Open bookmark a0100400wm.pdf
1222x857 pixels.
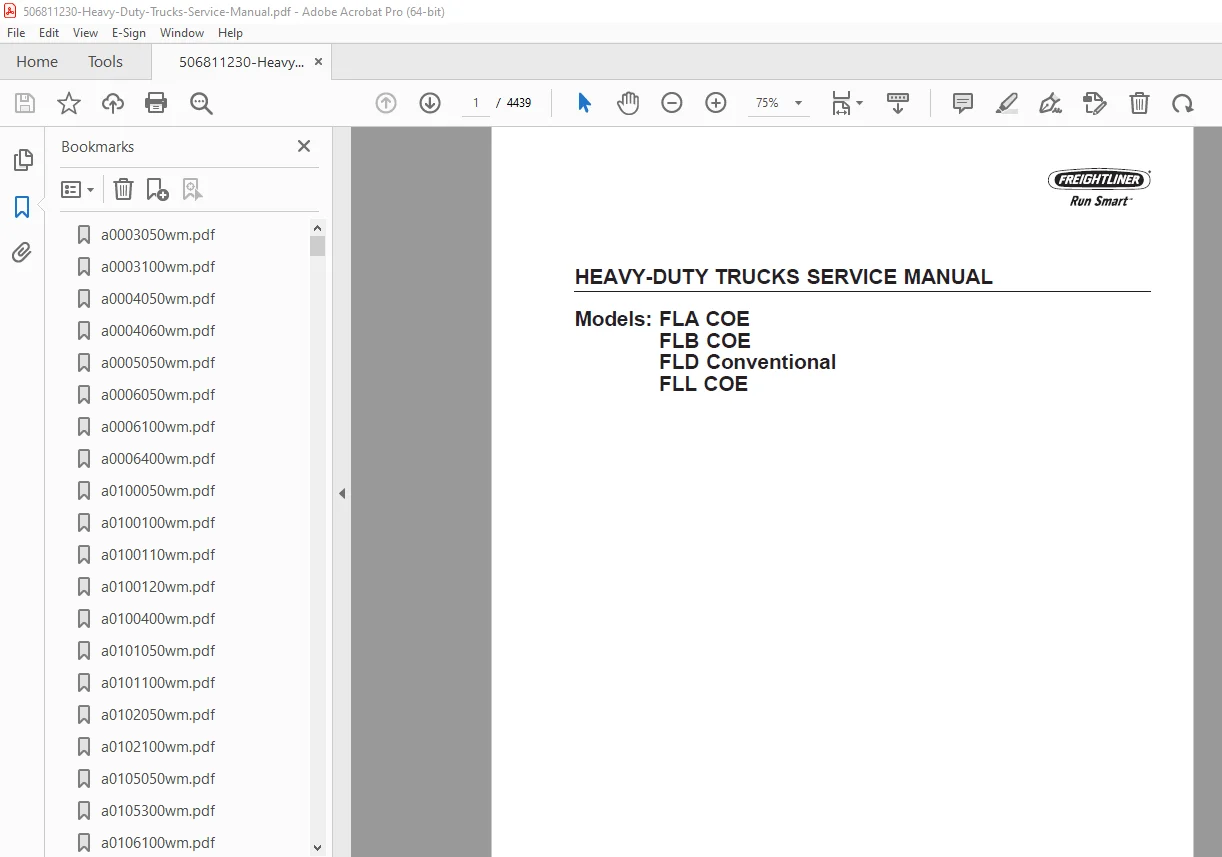[x=158, y=619]
